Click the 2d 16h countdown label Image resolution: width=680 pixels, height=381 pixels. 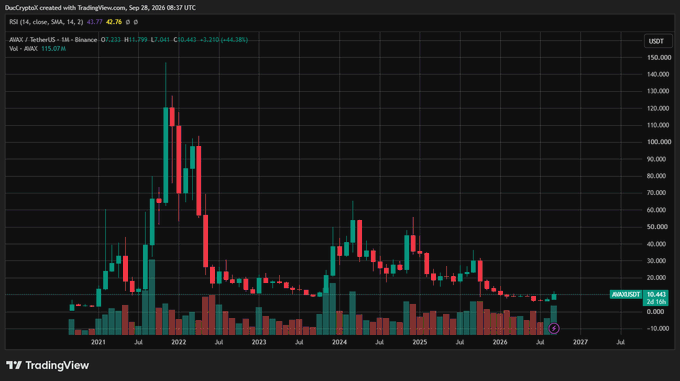click(x=656, y=302)
